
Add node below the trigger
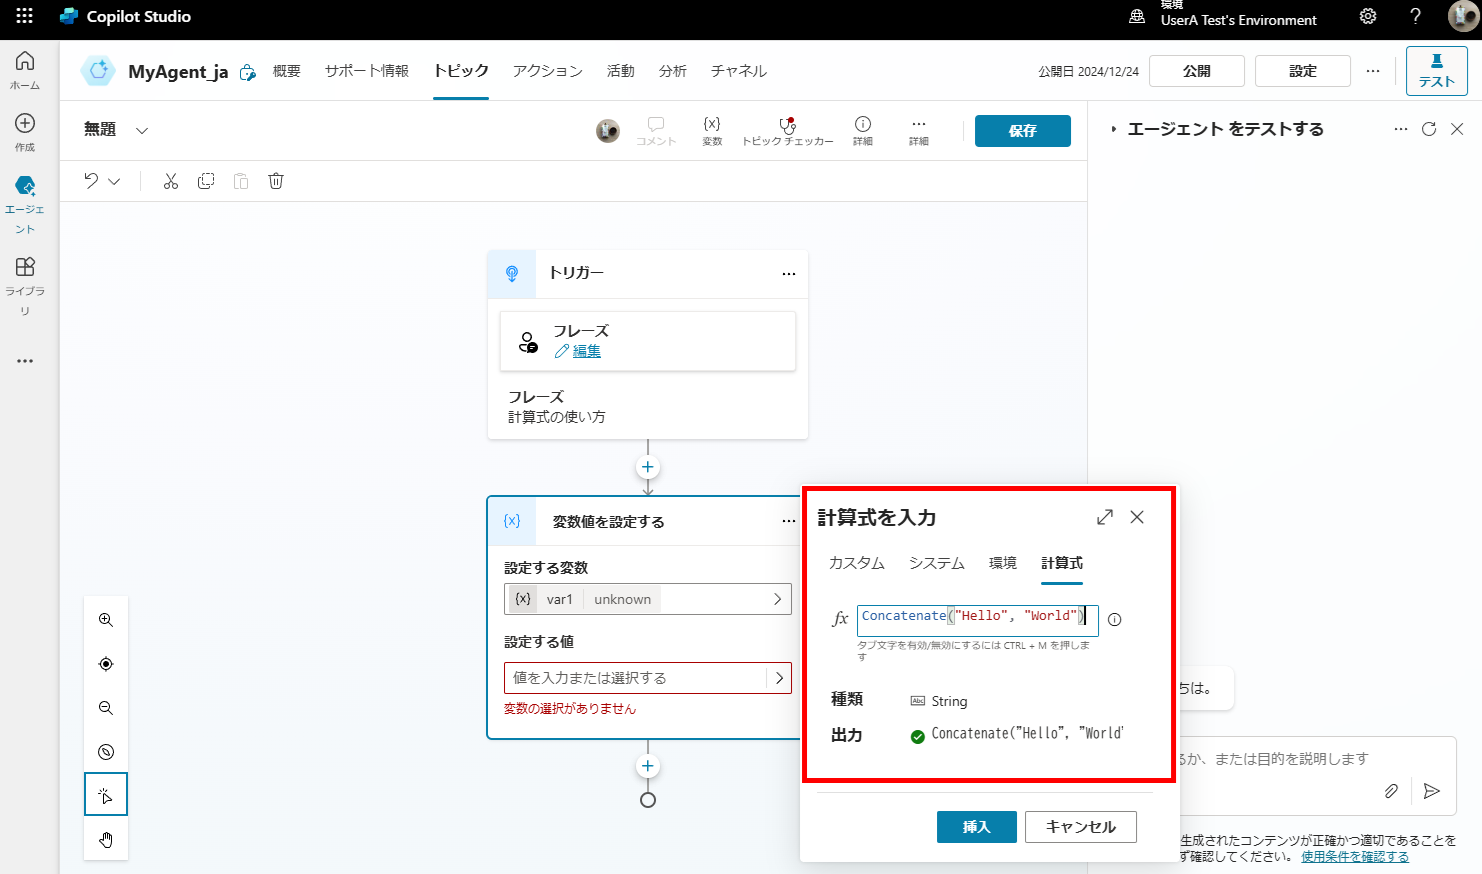pyautogui.click(x=648, y=467)
